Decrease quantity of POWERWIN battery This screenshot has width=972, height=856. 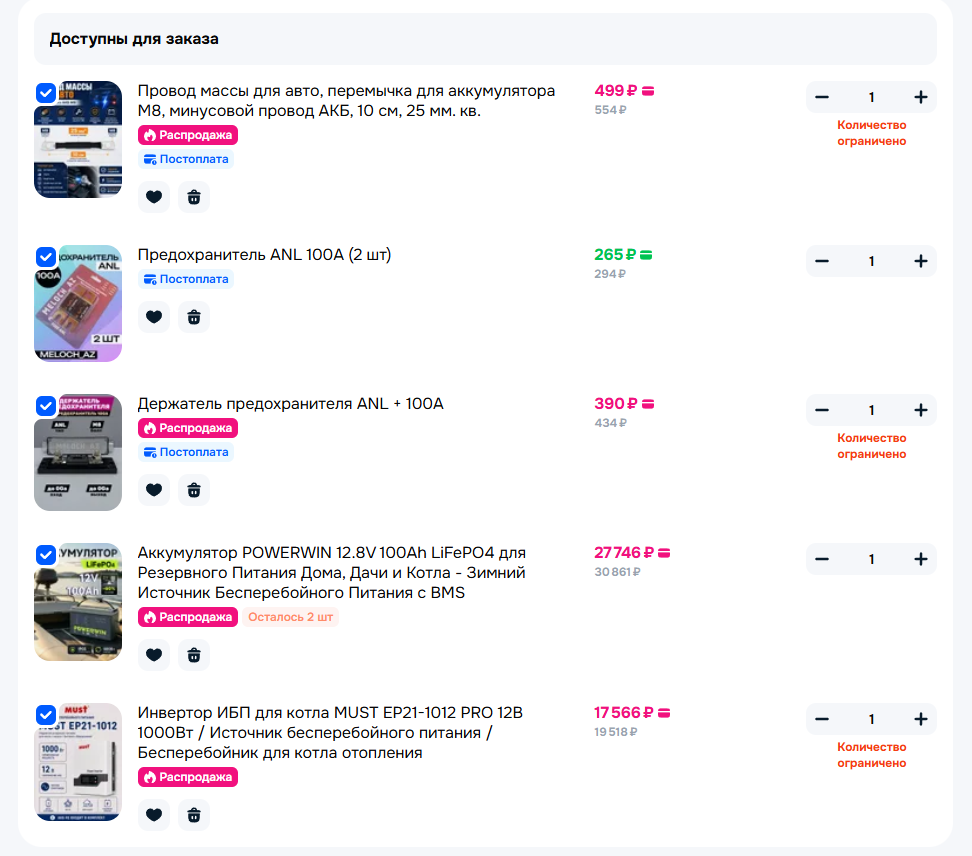pyautogui.click(x=822, y=560)
